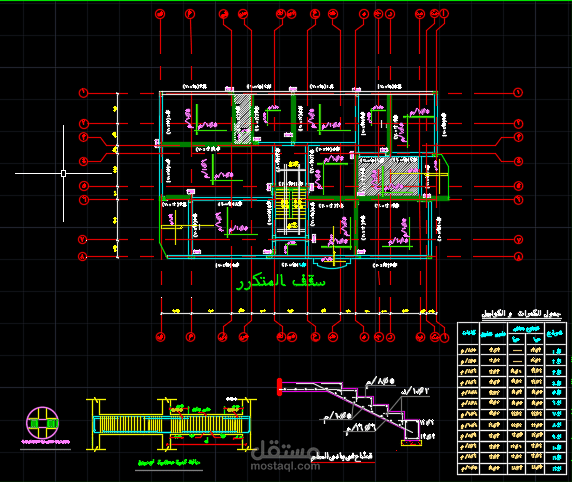Pick the white vertical dimension line left of plan
This screenshot has width=572, height=482.
pyautogui.click(x=117, y=175)
